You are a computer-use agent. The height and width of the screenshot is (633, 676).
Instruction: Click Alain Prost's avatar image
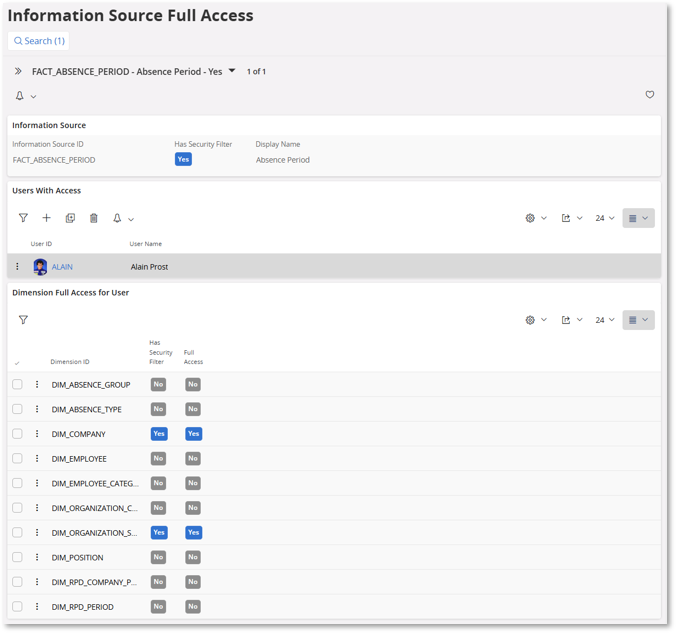[41, 267]
